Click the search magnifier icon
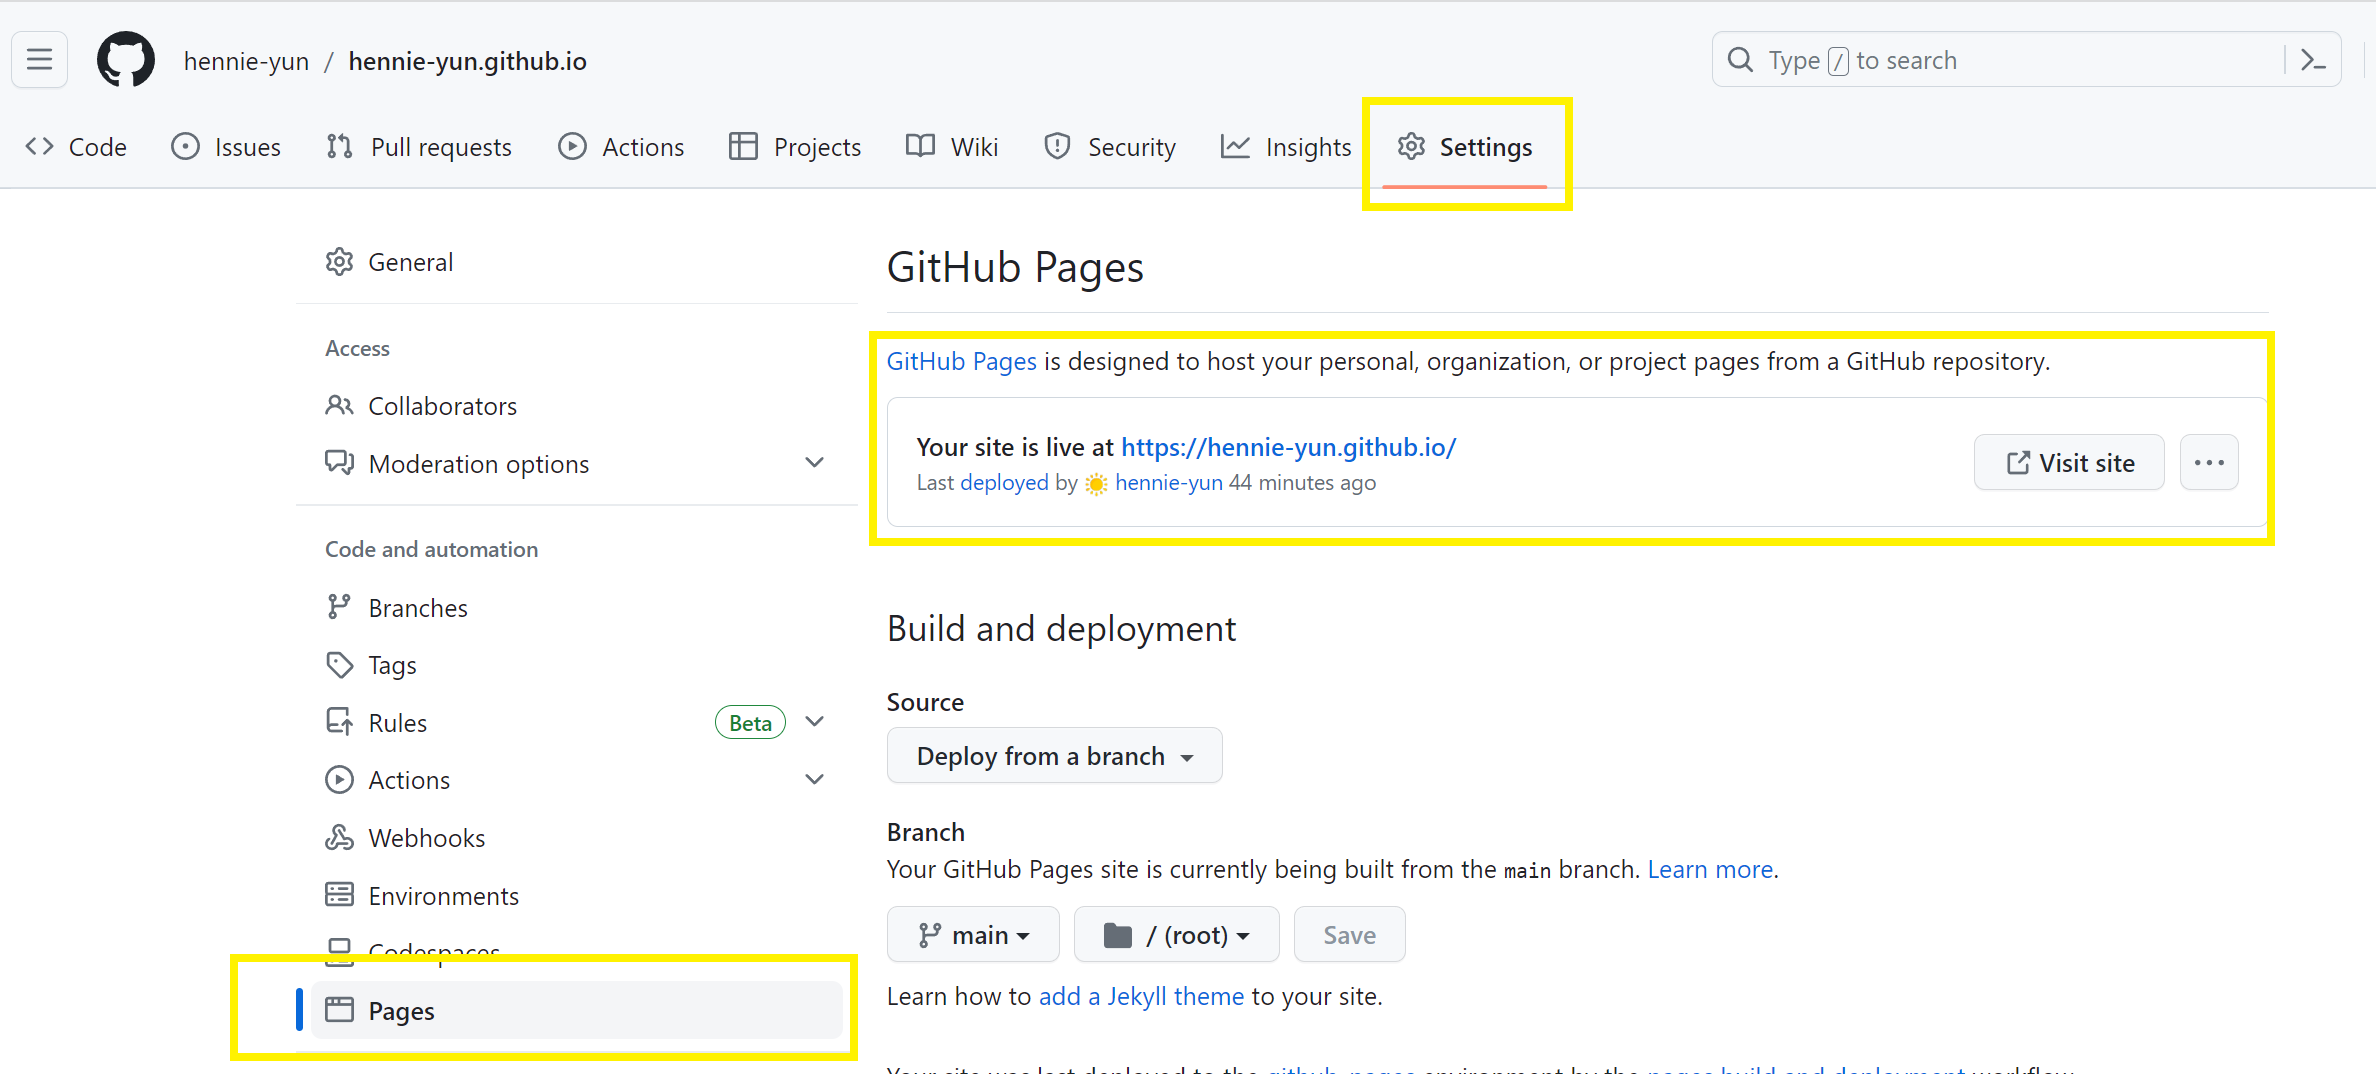Screen dimensions: 2376x1074 click(1740, 60)
